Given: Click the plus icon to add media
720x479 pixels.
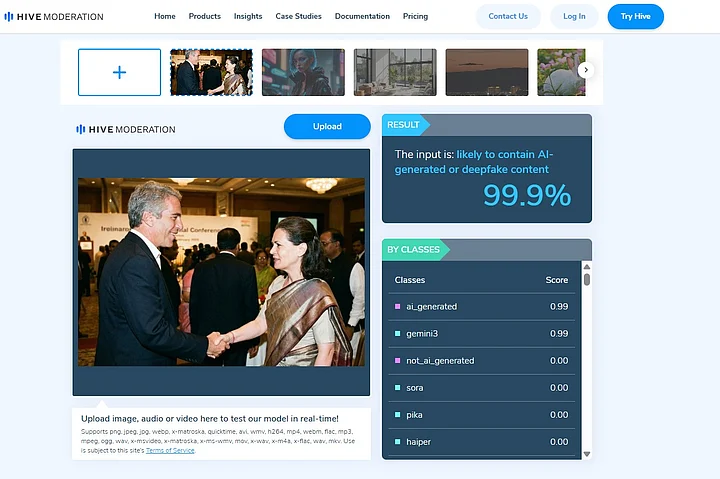Looking at the screenshot, I should tap(119, 72).
